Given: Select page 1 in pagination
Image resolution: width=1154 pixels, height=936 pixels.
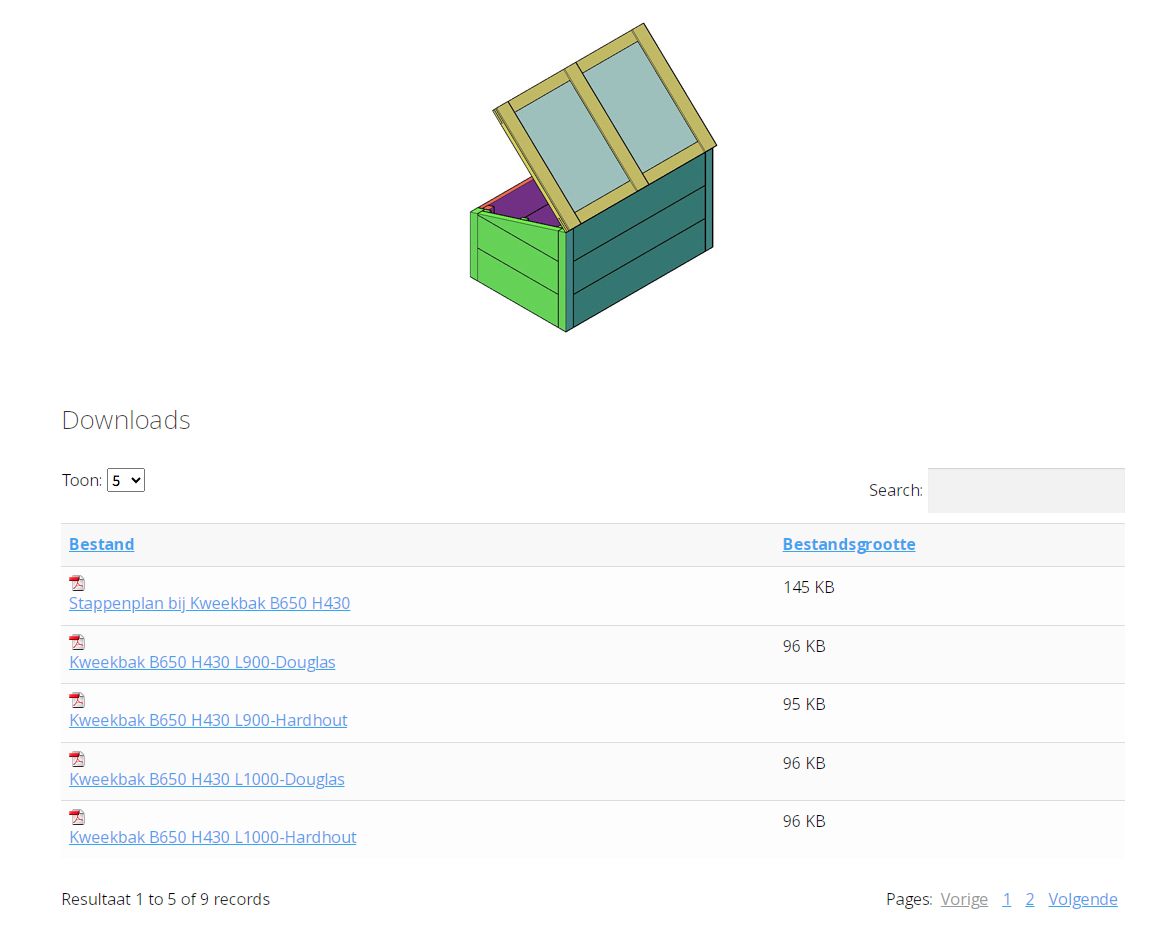Looking at the screenshot, I should tap(1007, 899).
